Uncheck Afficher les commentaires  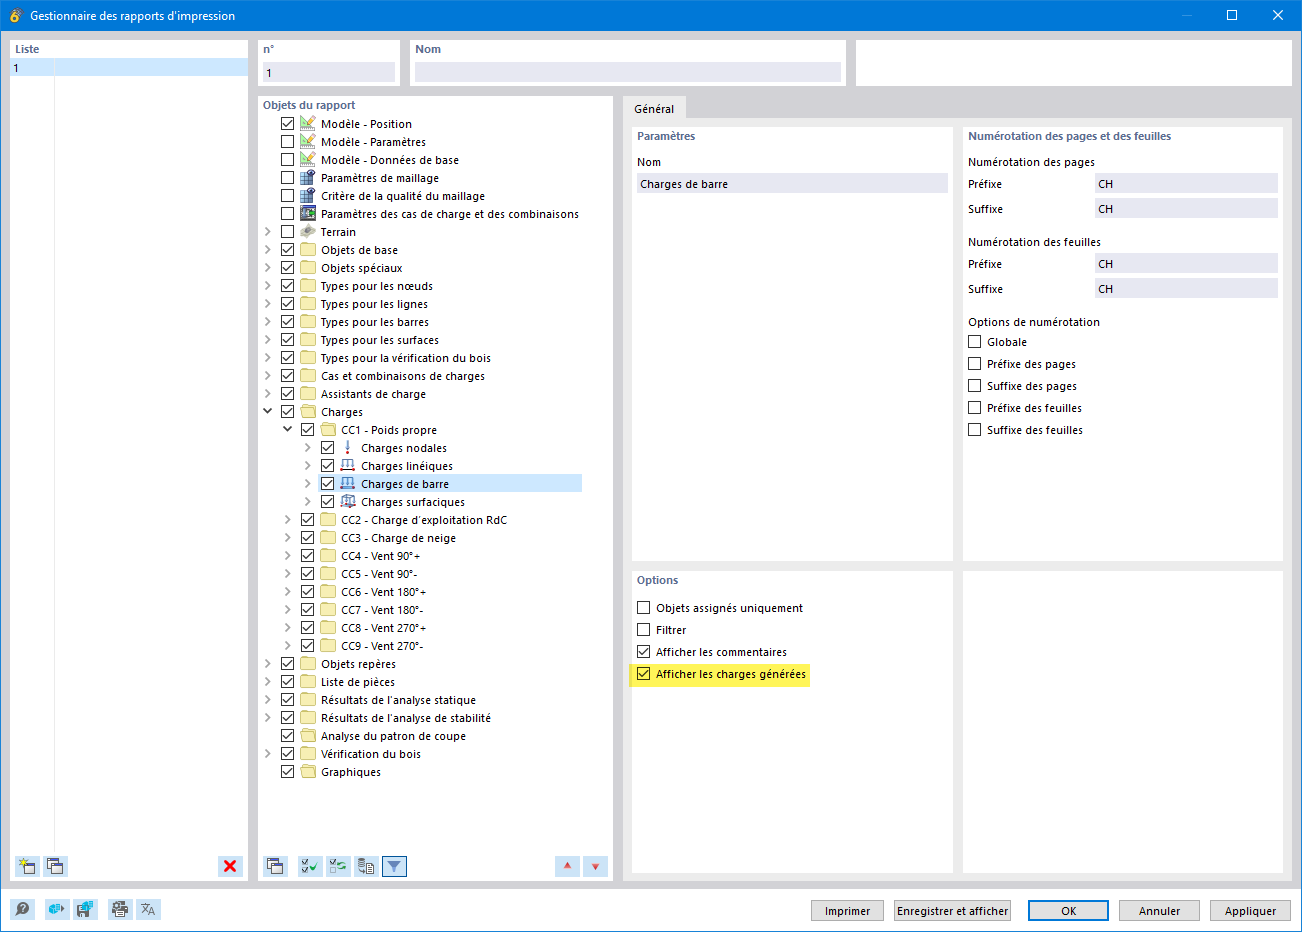pyautogui.click(x=644, y=652)
